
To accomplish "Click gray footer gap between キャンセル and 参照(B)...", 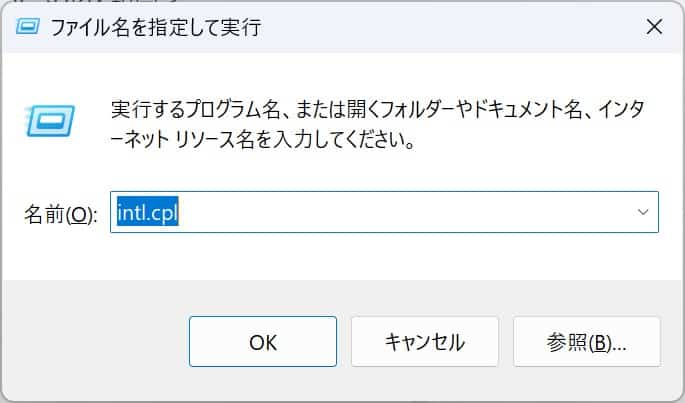I will [x=505, y=342].
